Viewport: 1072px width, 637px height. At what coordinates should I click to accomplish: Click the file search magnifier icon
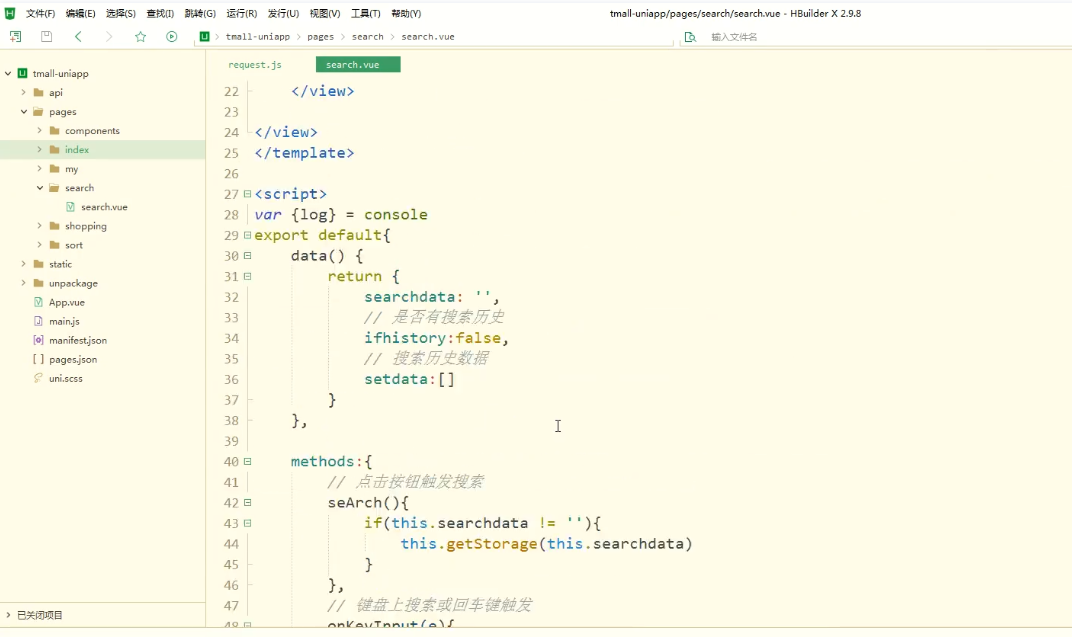click(x=690, y=37)
